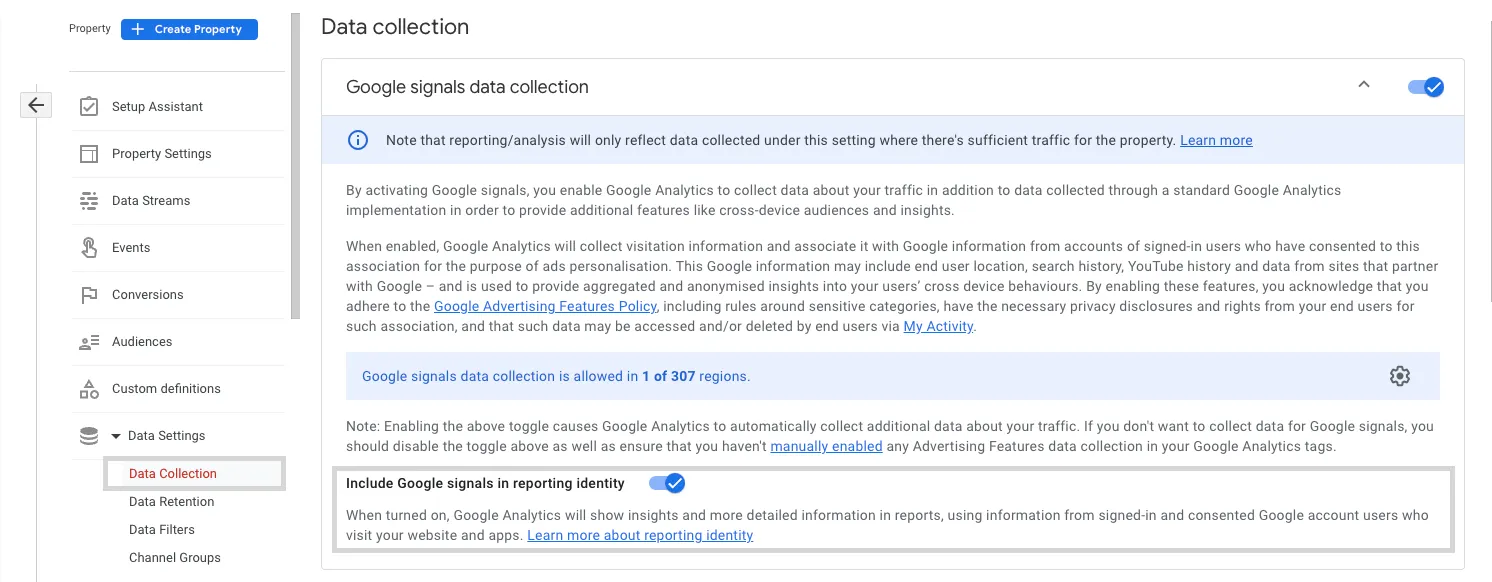Select Data Settings label

point(166,436)
